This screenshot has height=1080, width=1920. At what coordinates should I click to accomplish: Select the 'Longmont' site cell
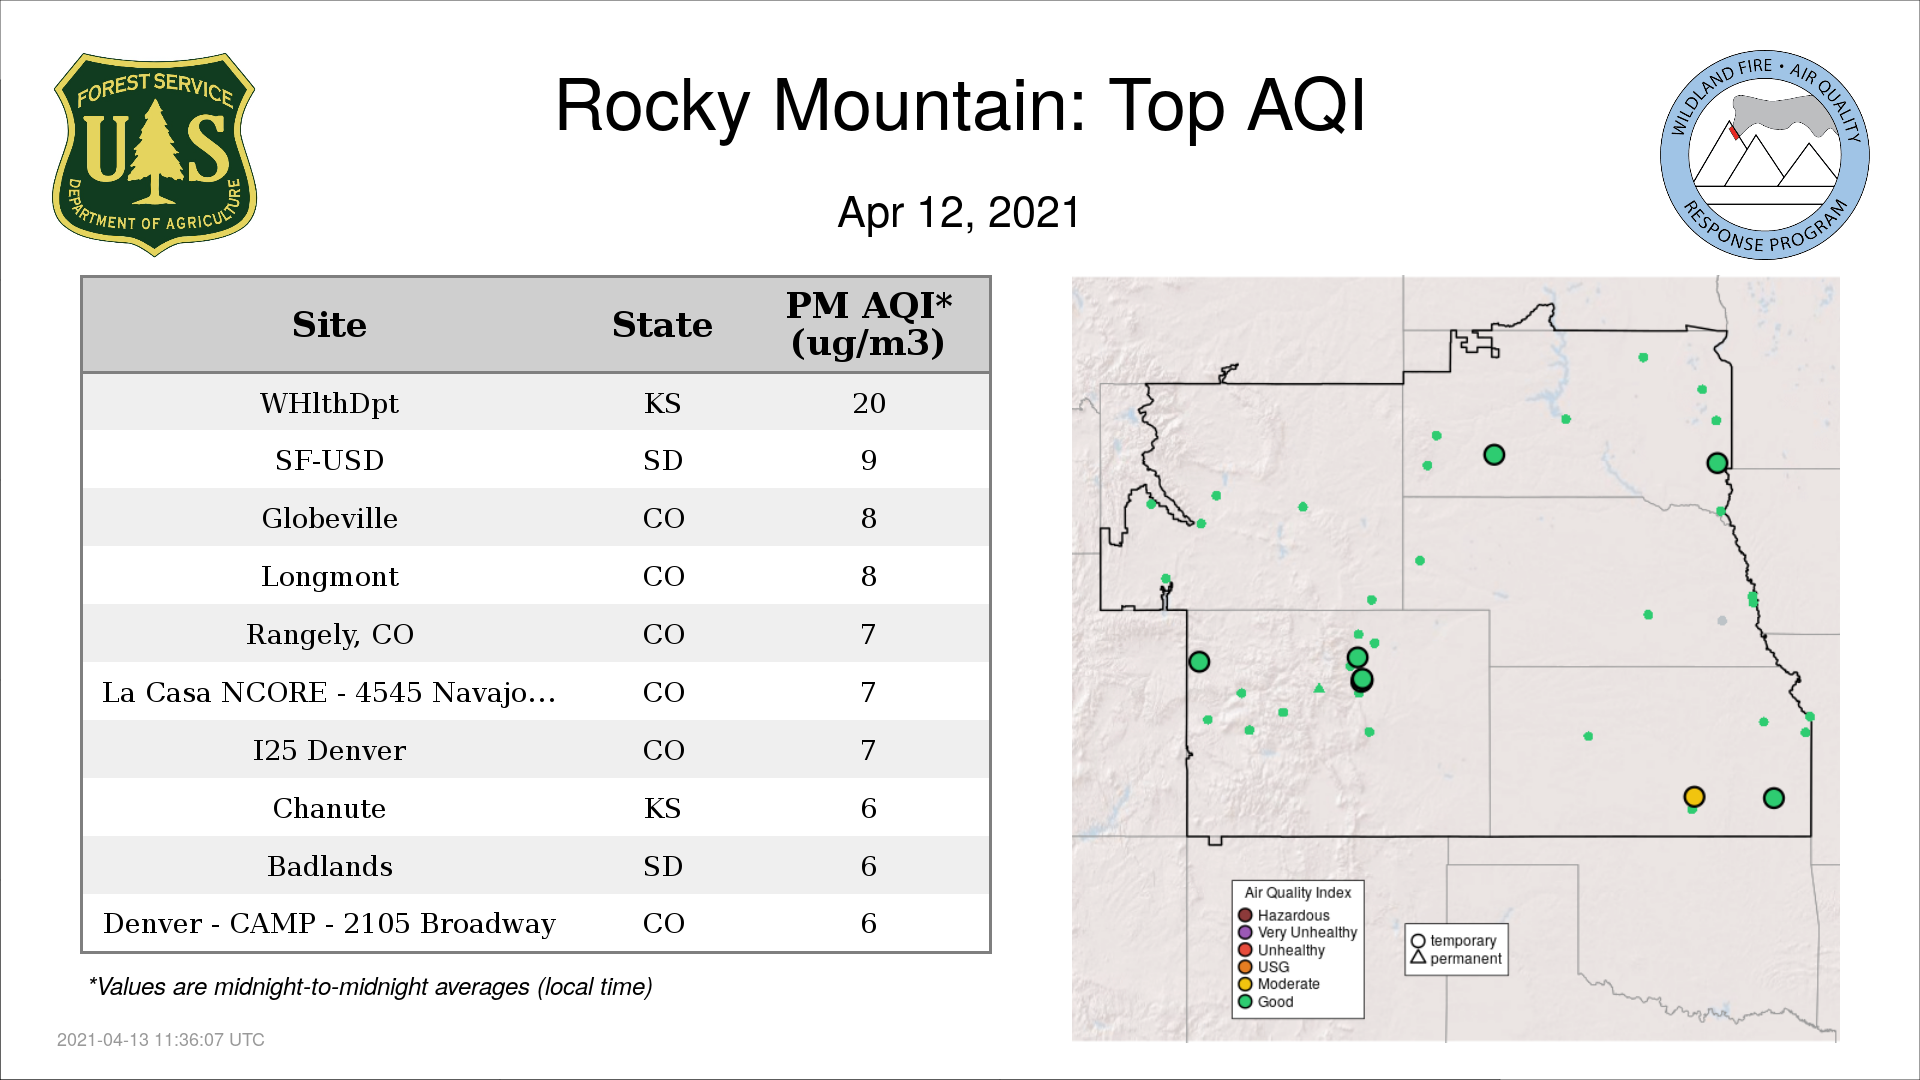[x=329, y=576]
